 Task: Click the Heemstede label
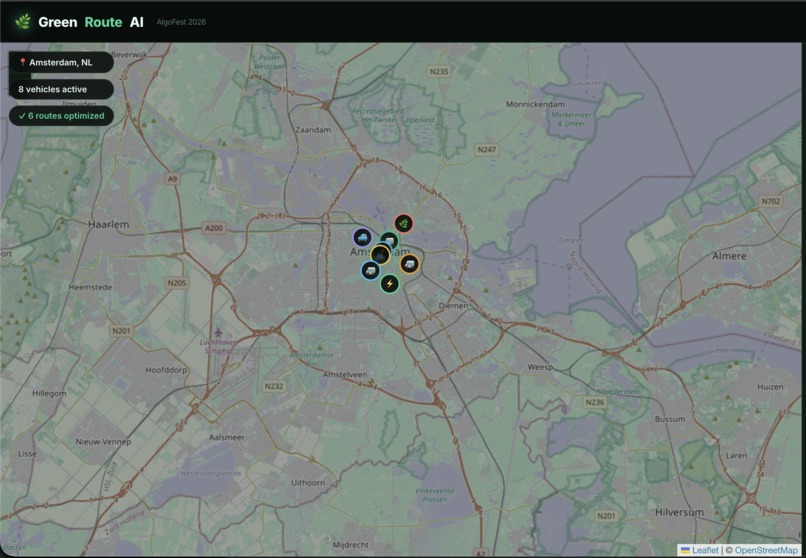coord(90,287)
